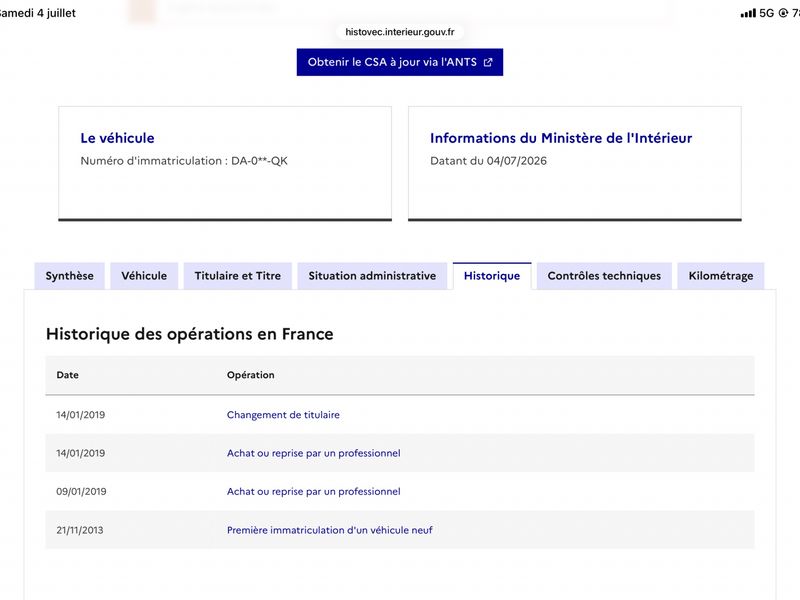
Task: Click the Date column header
Action: point(67,375)
